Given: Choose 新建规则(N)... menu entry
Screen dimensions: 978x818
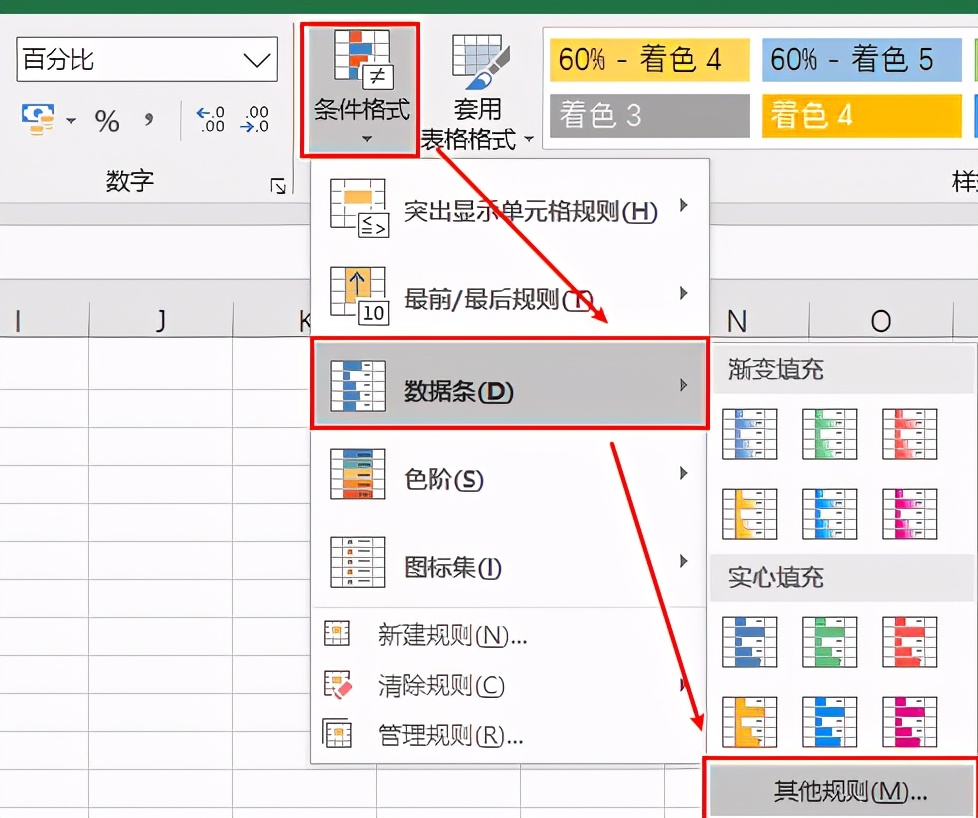Looking at the screenshot, I should click(510, 635).
